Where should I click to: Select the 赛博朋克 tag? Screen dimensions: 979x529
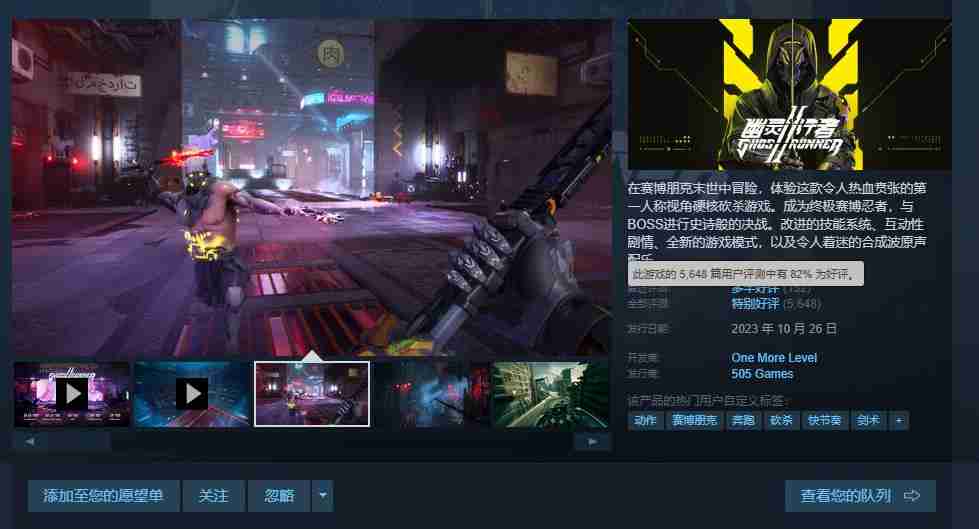694,420
